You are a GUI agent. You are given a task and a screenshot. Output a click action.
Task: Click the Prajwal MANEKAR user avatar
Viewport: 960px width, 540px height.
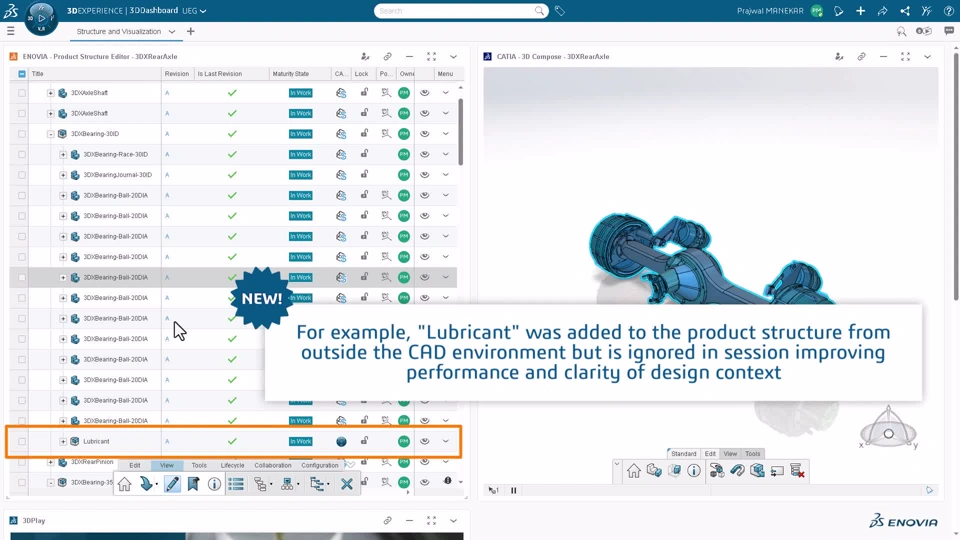click(816, 11)
